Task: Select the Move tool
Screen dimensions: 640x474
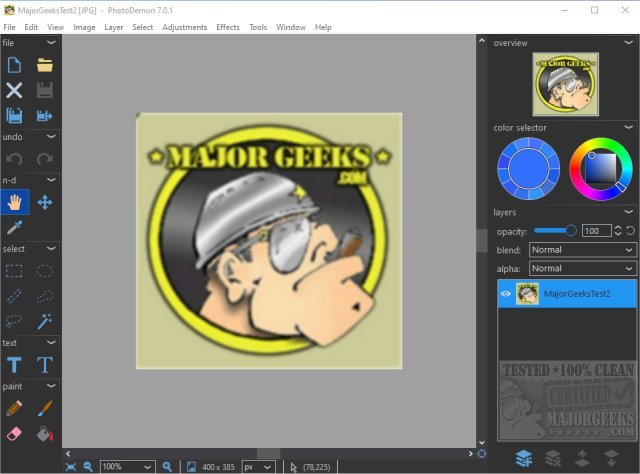Action: tap(45, 202)
